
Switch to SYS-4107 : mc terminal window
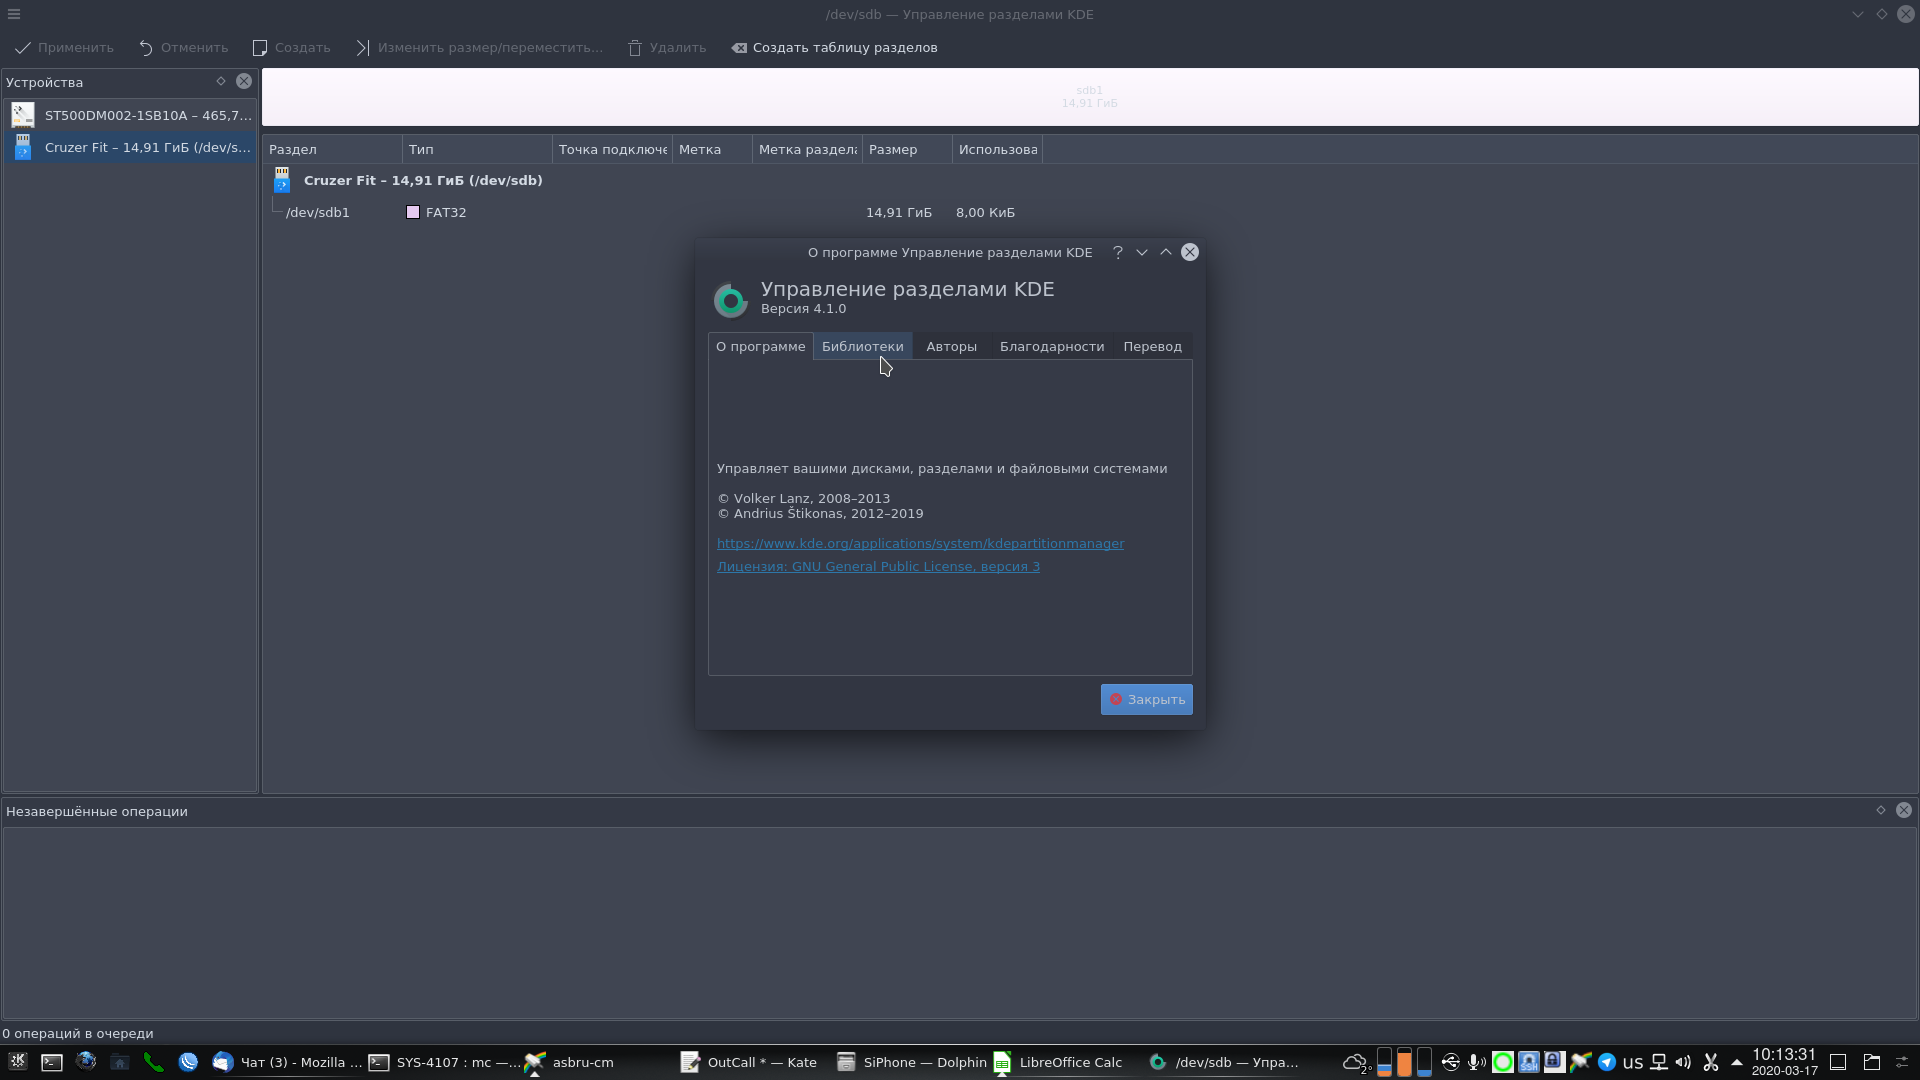point(444,1062)
